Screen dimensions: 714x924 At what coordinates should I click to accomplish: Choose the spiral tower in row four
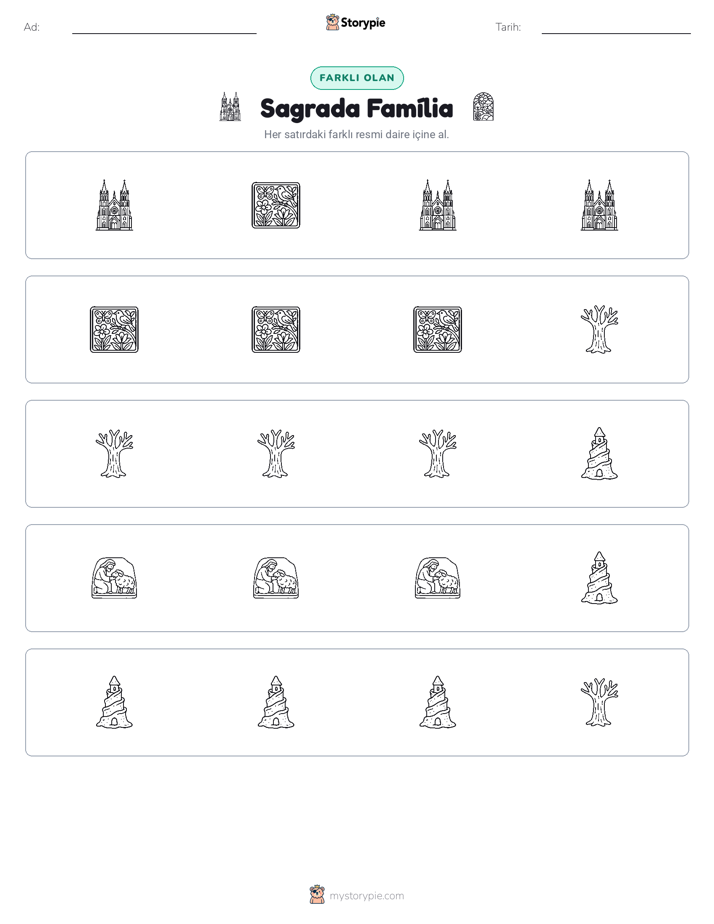(599, 578)
